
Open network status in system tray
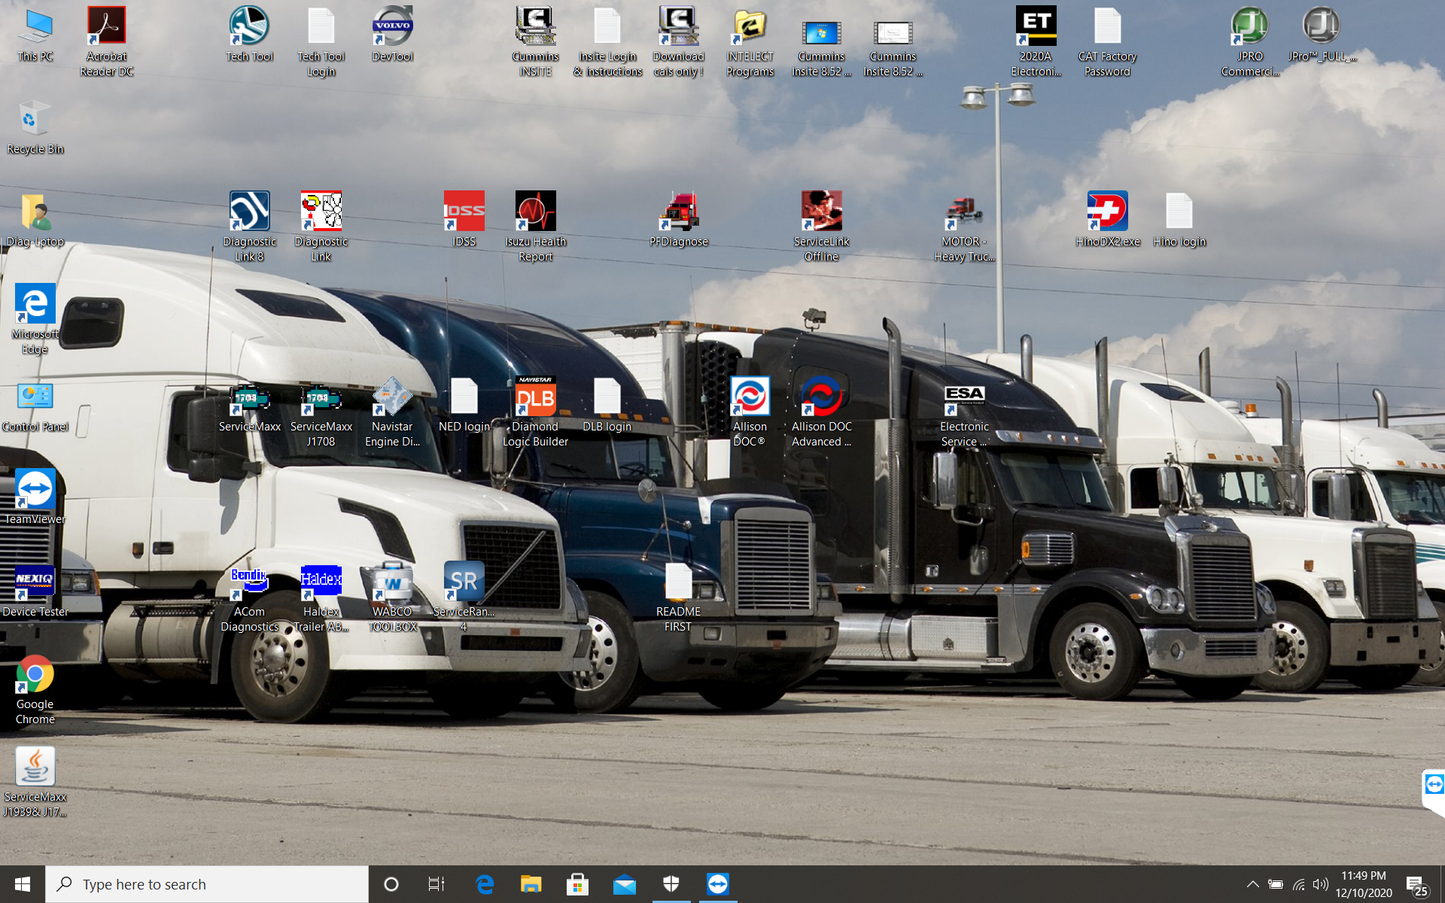click(1298, 884)
